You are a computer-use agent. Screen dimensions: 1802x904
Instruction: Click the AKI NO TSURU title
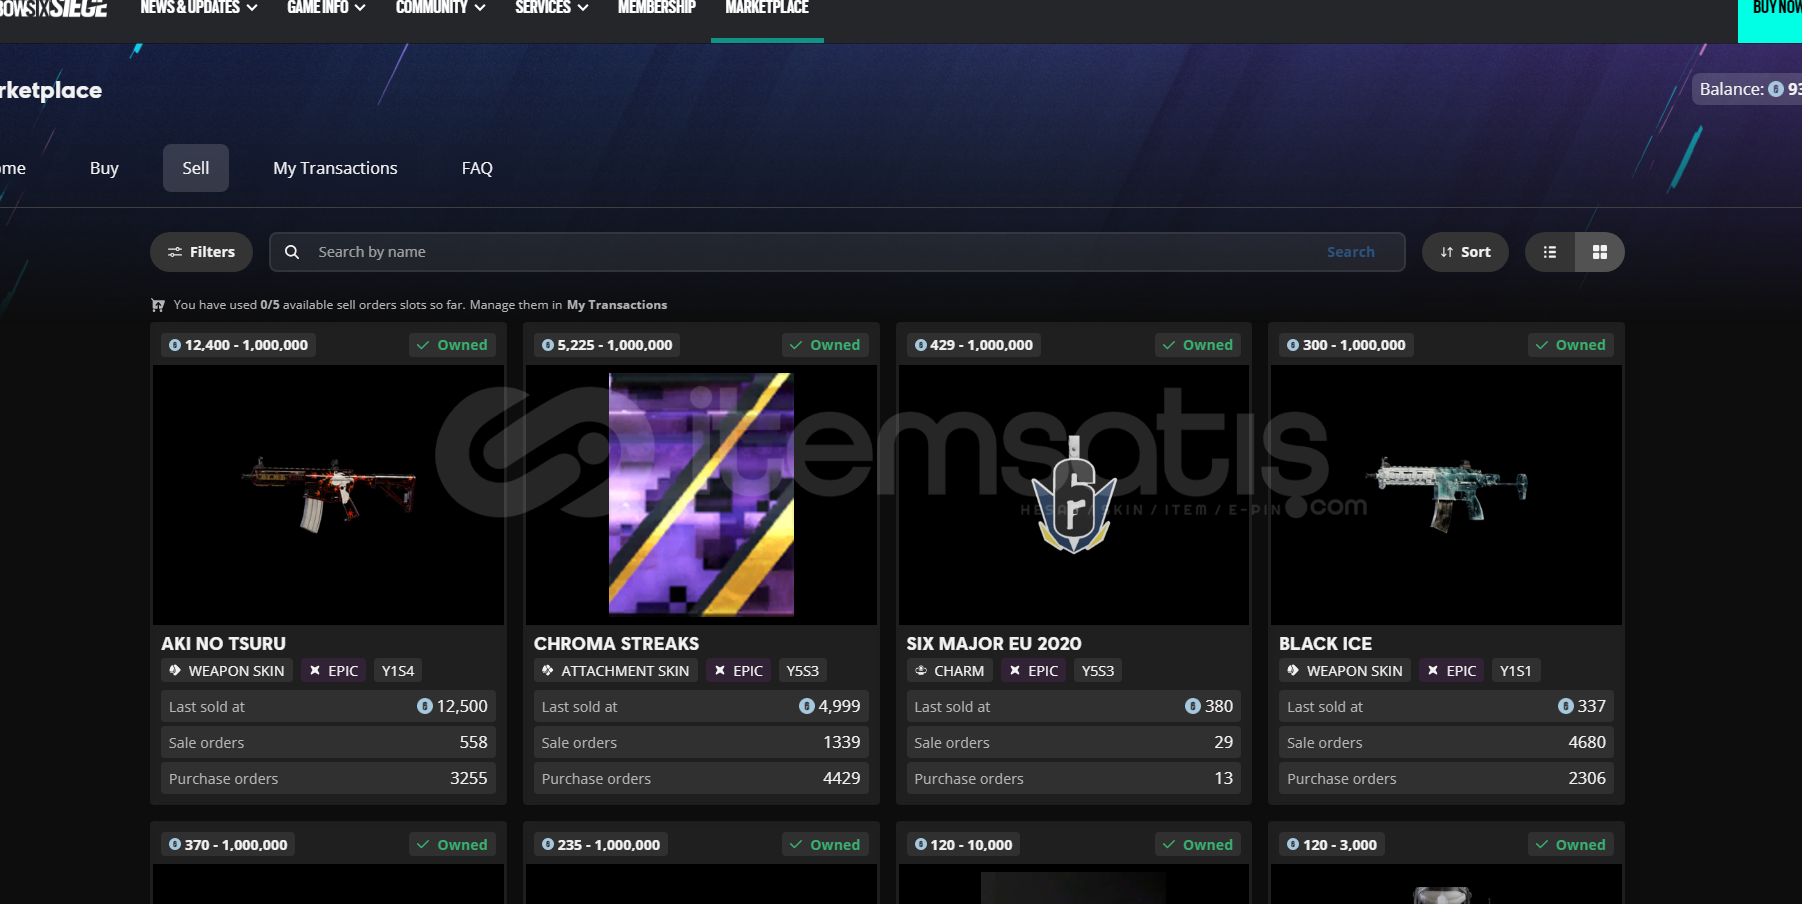click(223, 644)
